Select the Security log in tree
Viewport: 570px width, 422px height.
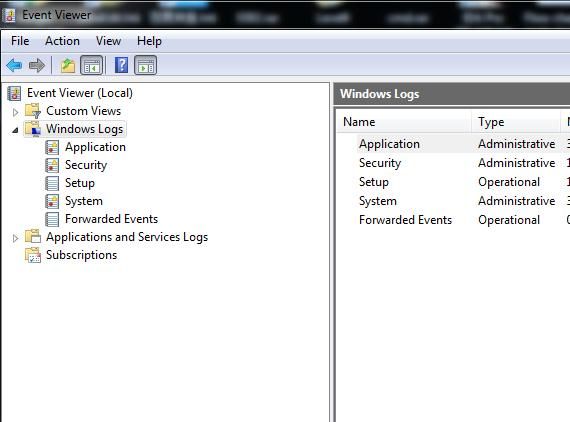click(86, 165)
